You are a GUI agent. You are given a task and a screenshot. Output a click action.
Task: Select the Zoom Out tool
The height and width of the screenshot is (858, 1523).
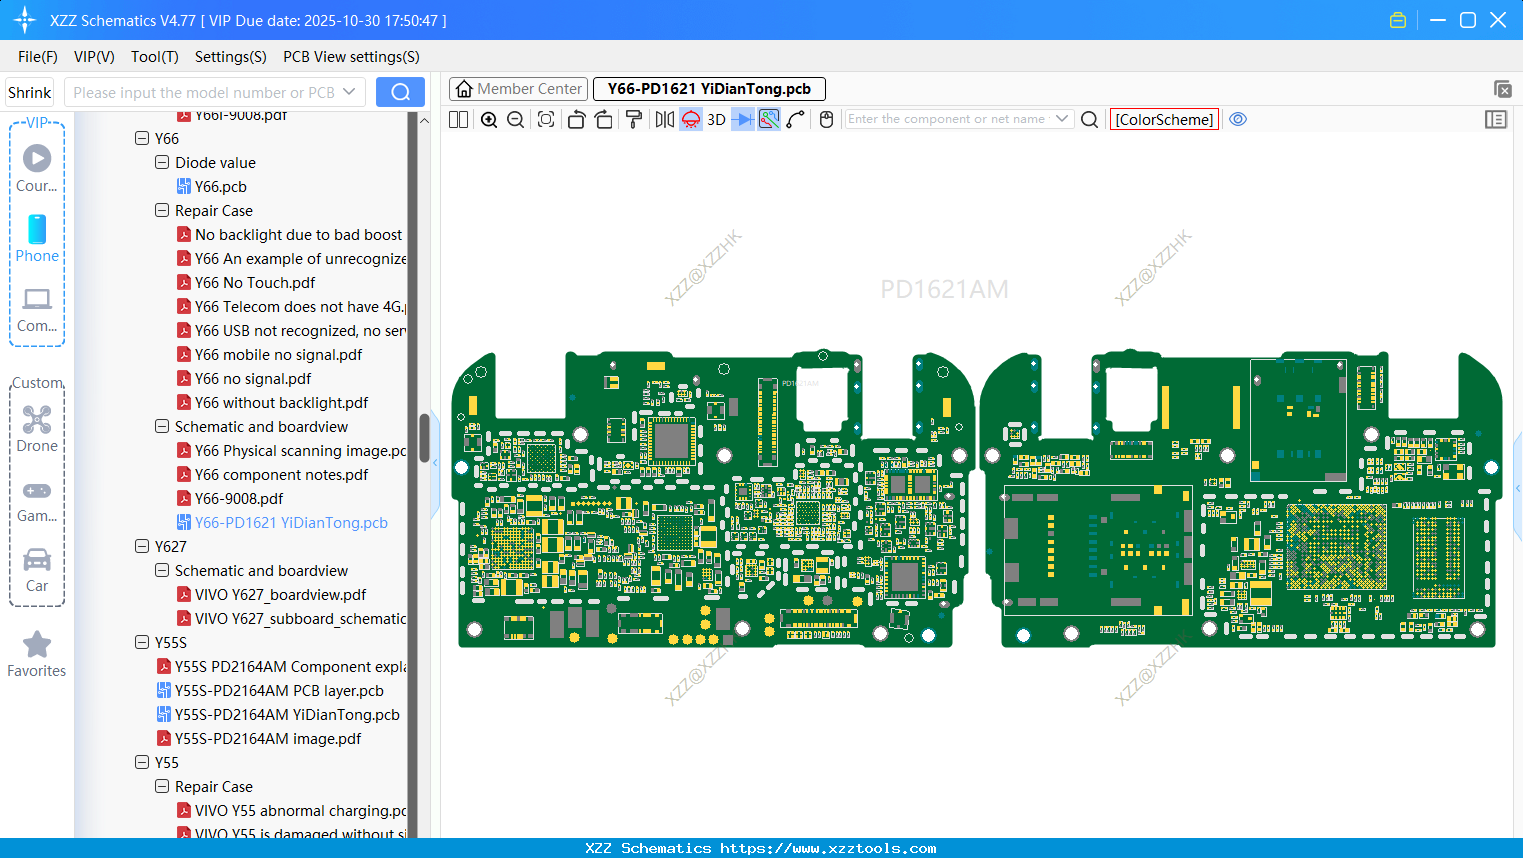(x=515, y=119)
